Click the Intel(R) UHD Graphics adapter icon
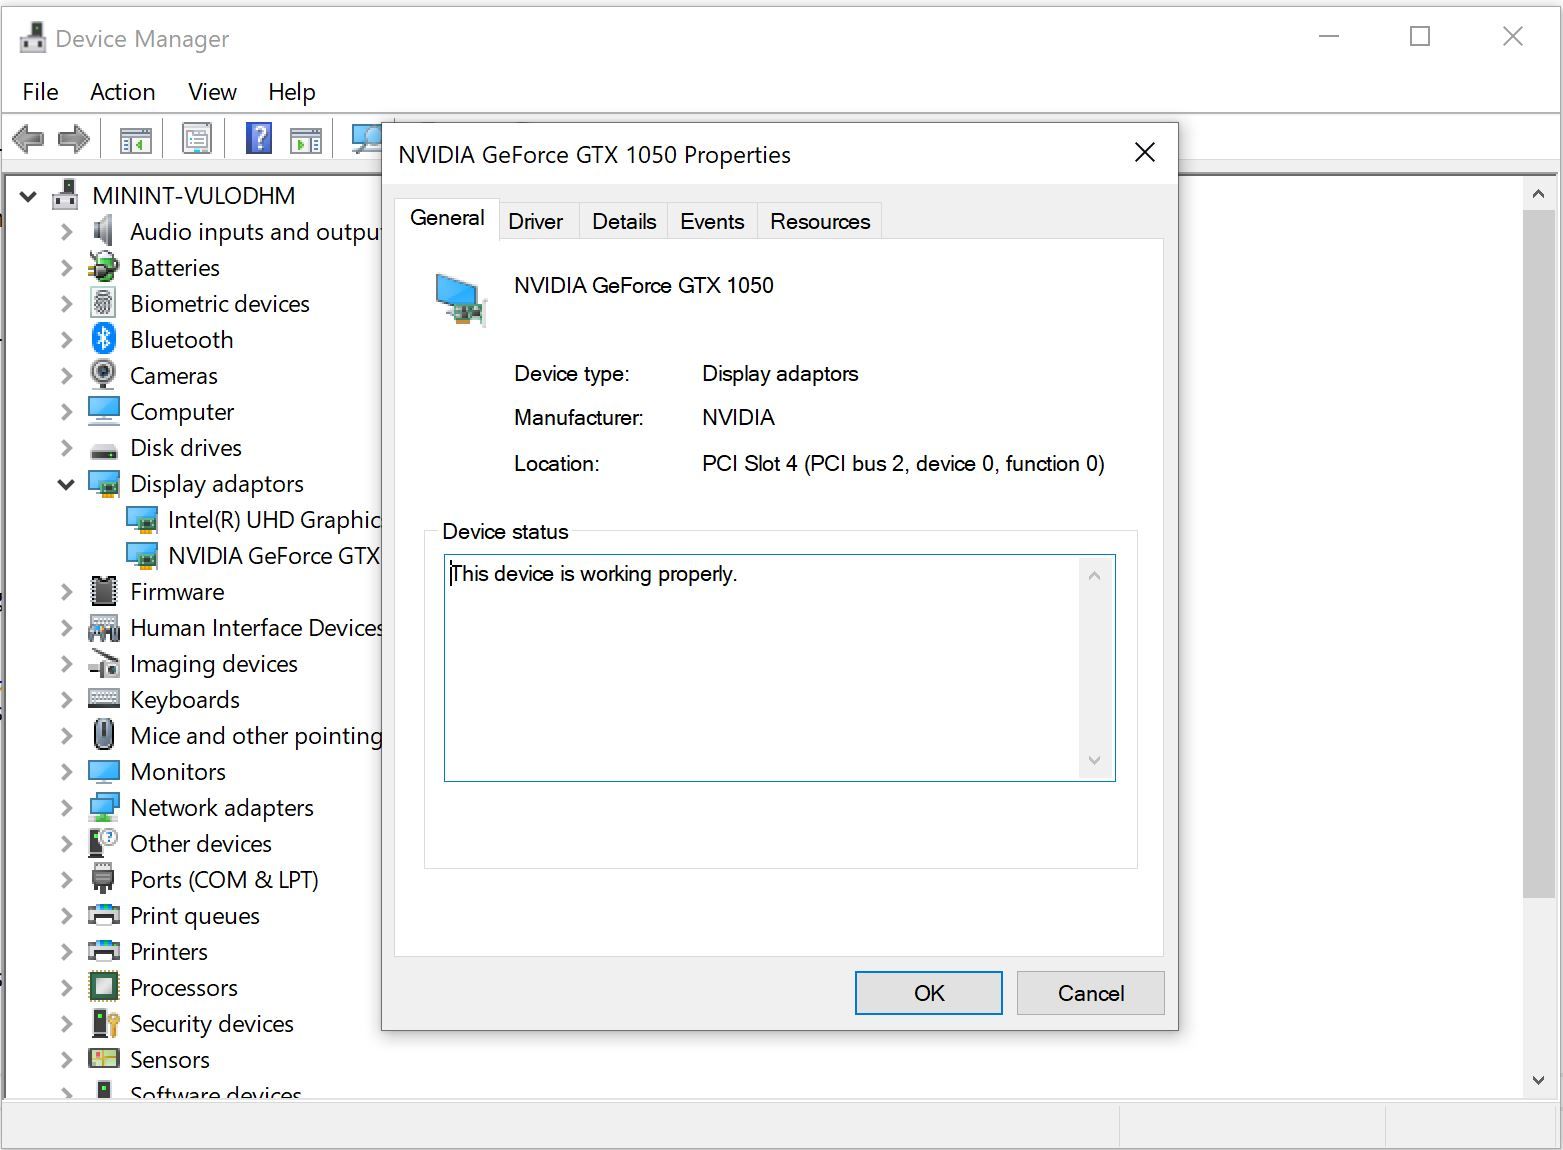Image resolution: width=1563 pixels, height=1150 pixels. click(142, 520)
